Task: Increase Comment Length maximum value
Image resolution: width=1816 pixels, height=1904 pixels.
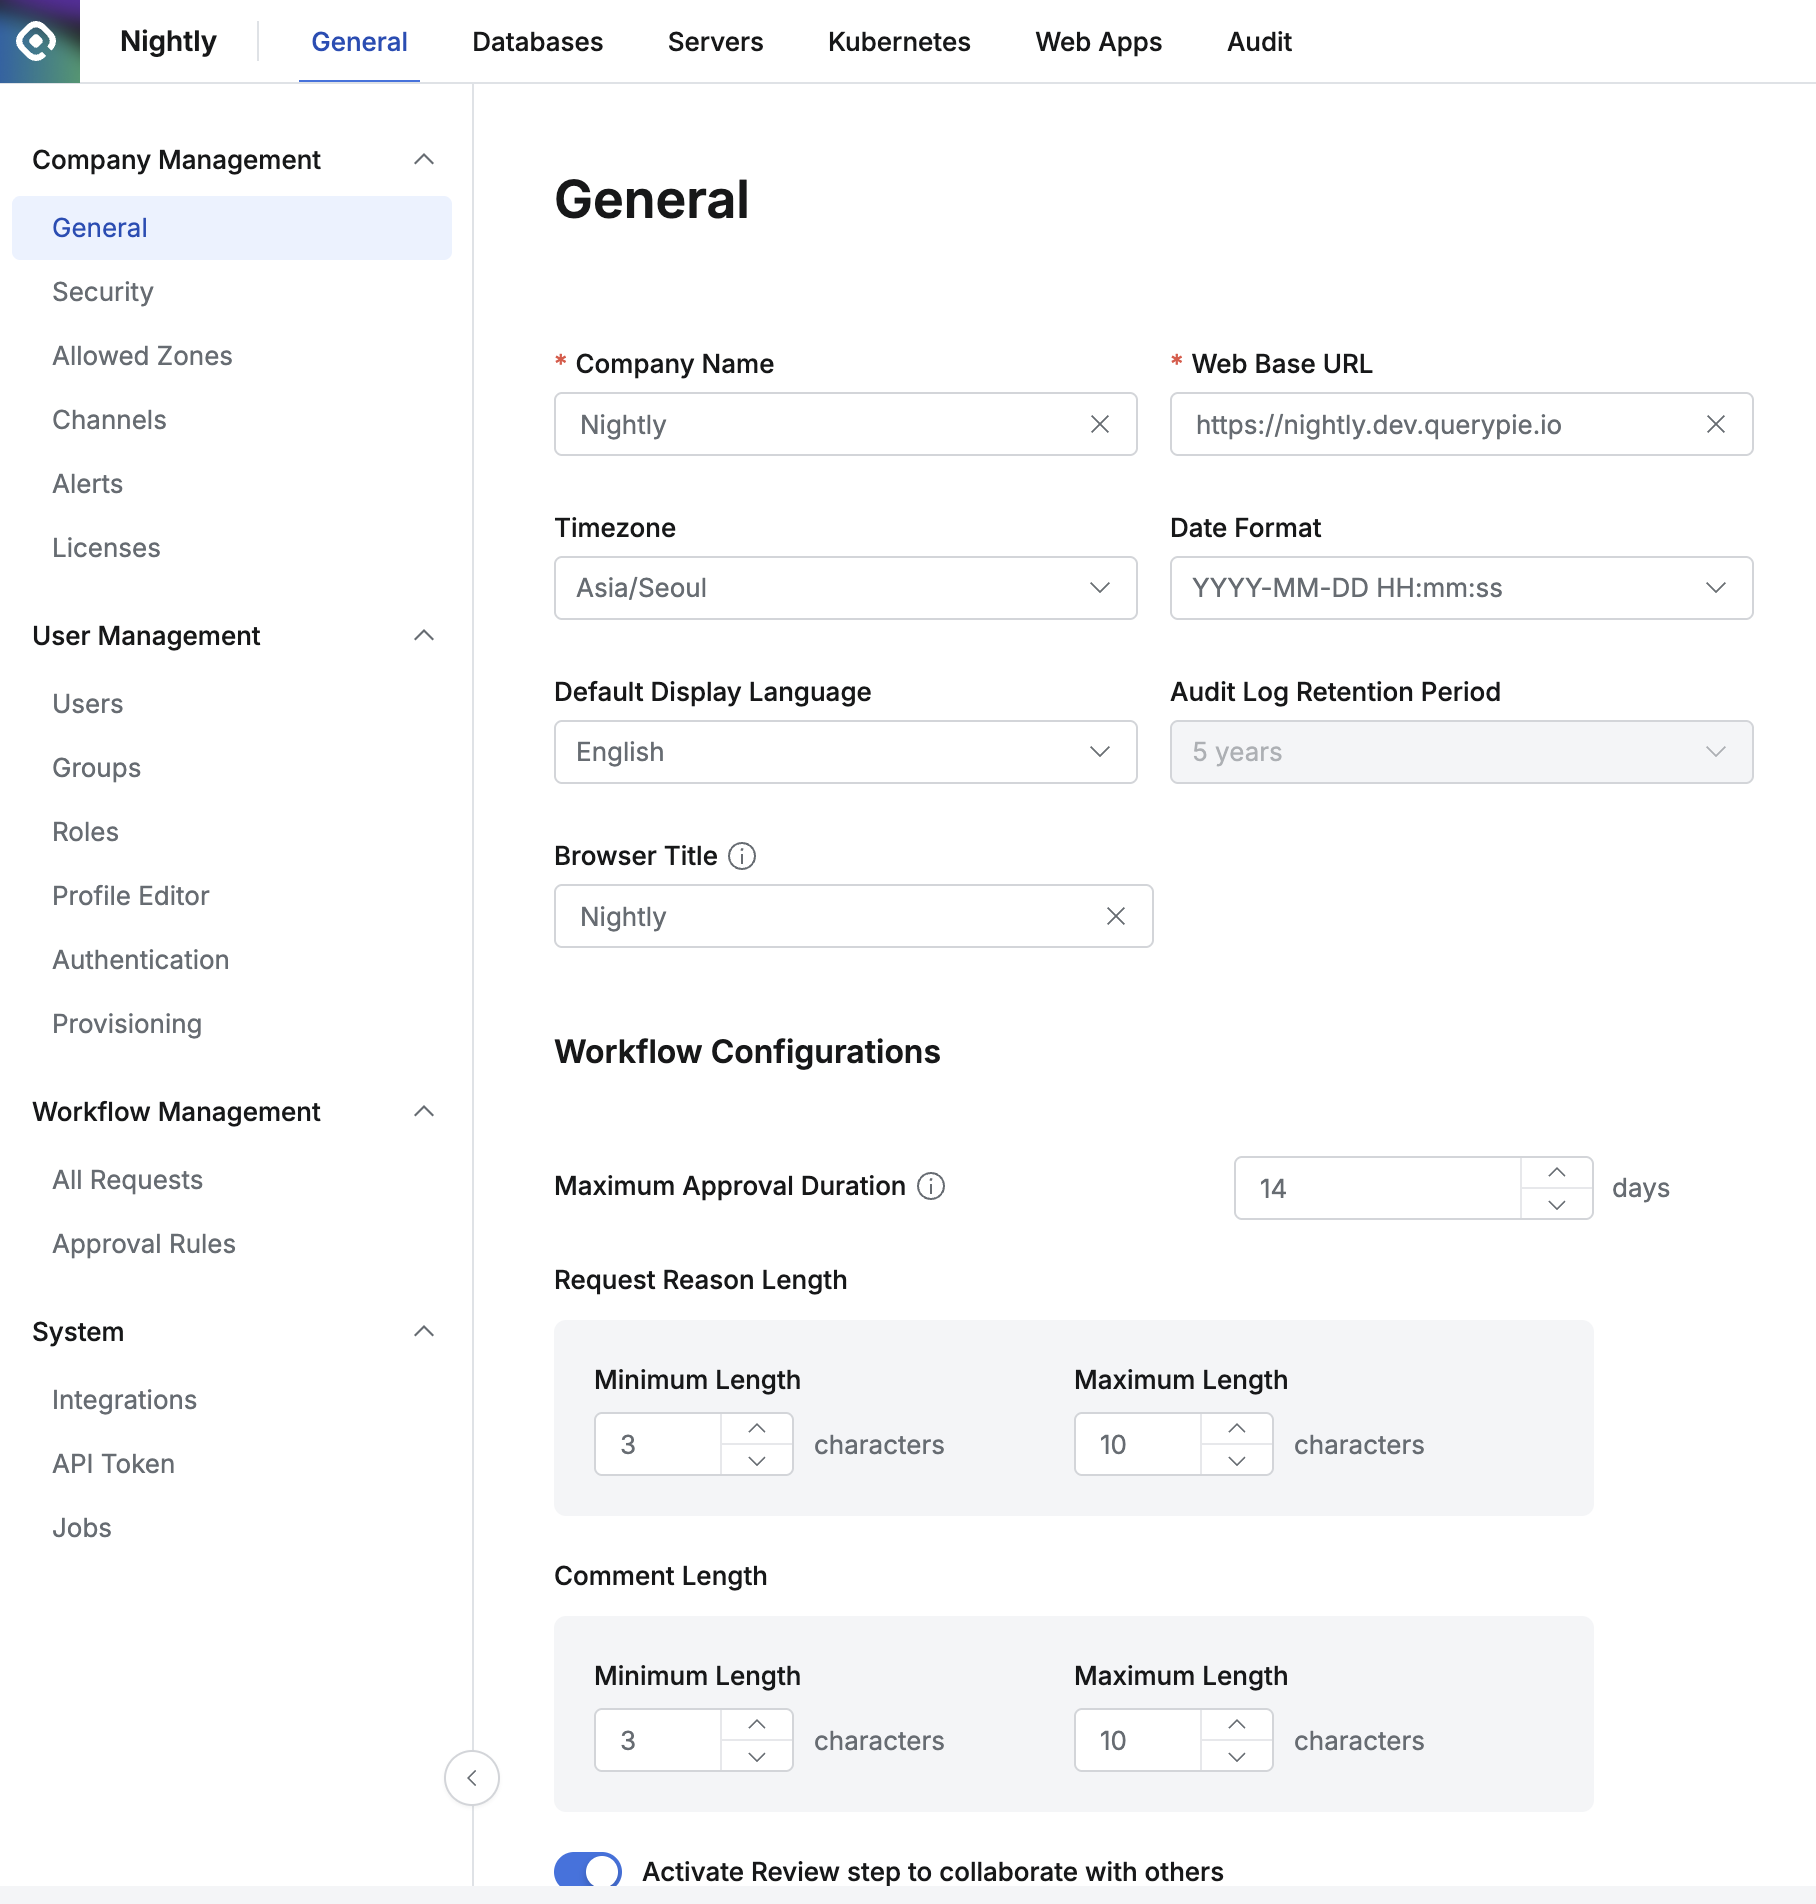Action: [1237, 1724]
